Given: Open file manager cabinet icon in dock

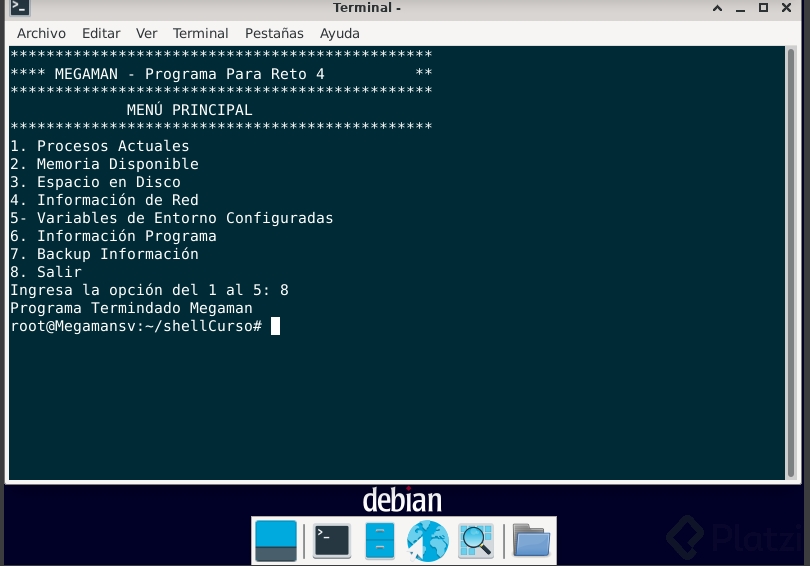Looking at the screenshot, I should 380,541.
